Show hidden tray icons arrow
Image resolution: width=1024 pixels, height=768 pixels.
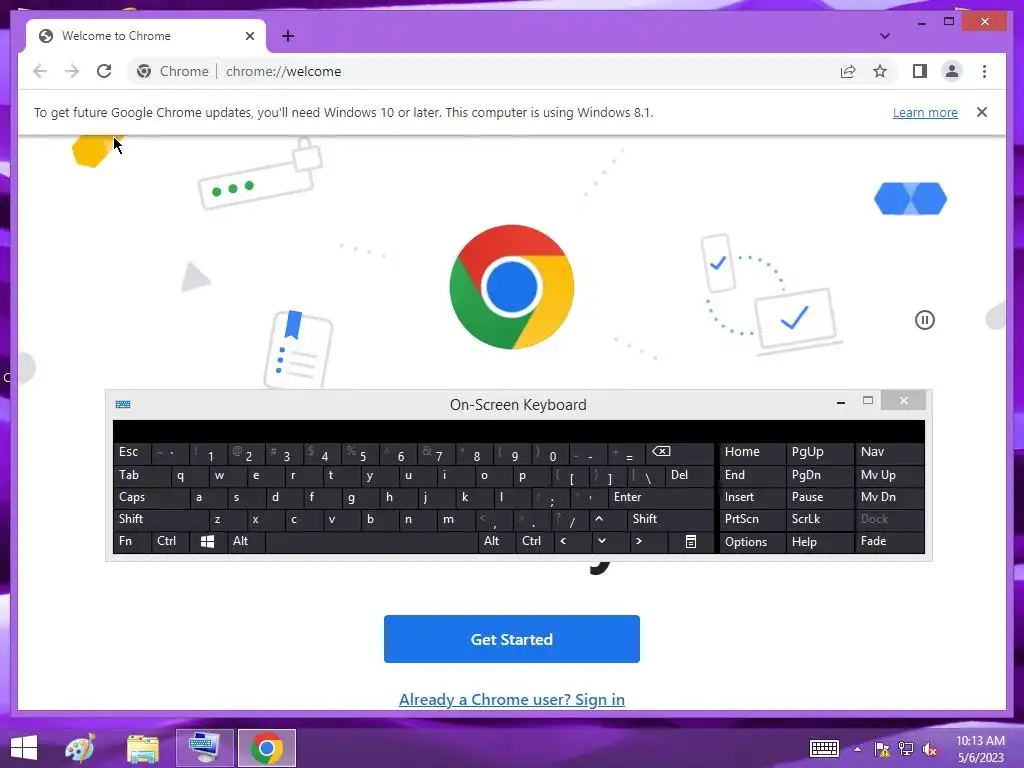point(857,749)
